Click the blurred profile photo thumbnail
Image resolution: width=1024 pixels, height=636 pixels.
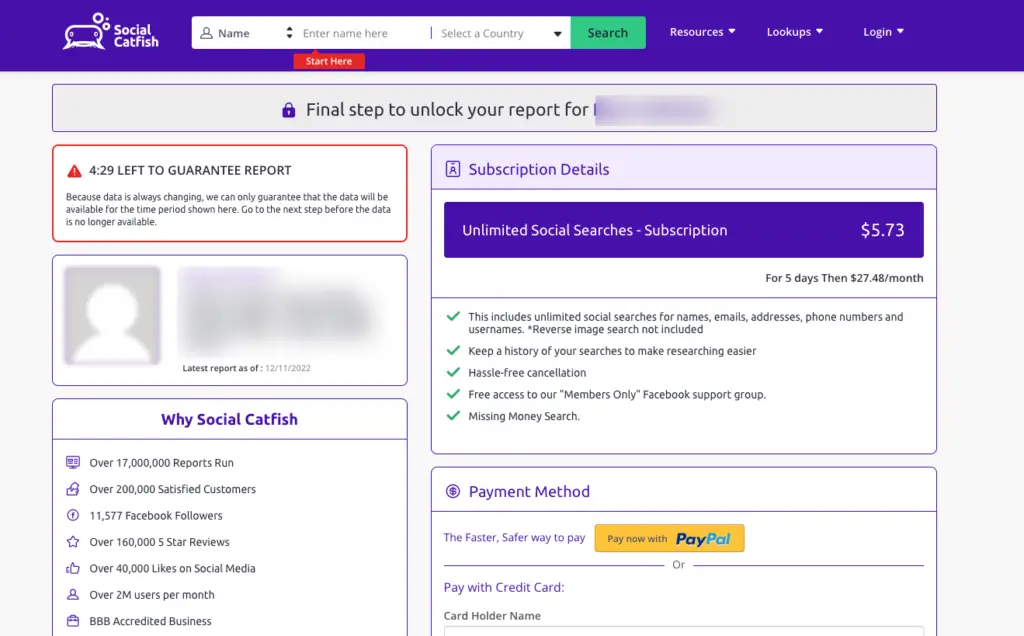coord(112,315)
